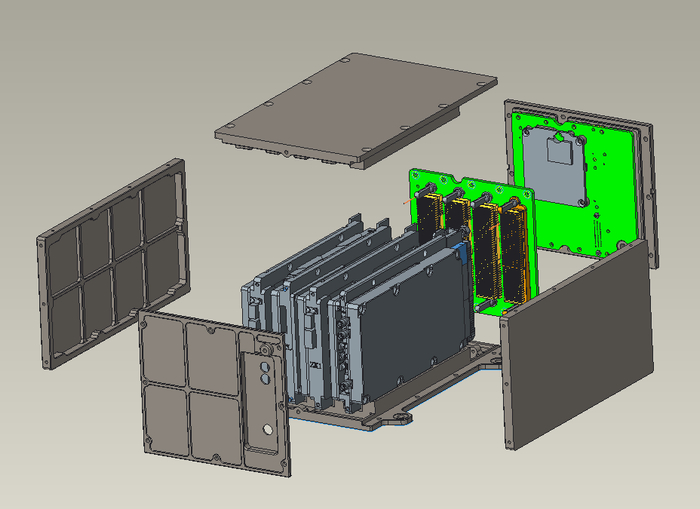Select the leftmost black backplane connector
The width and height of the screenshot is (700, 509).
[429, 214]
